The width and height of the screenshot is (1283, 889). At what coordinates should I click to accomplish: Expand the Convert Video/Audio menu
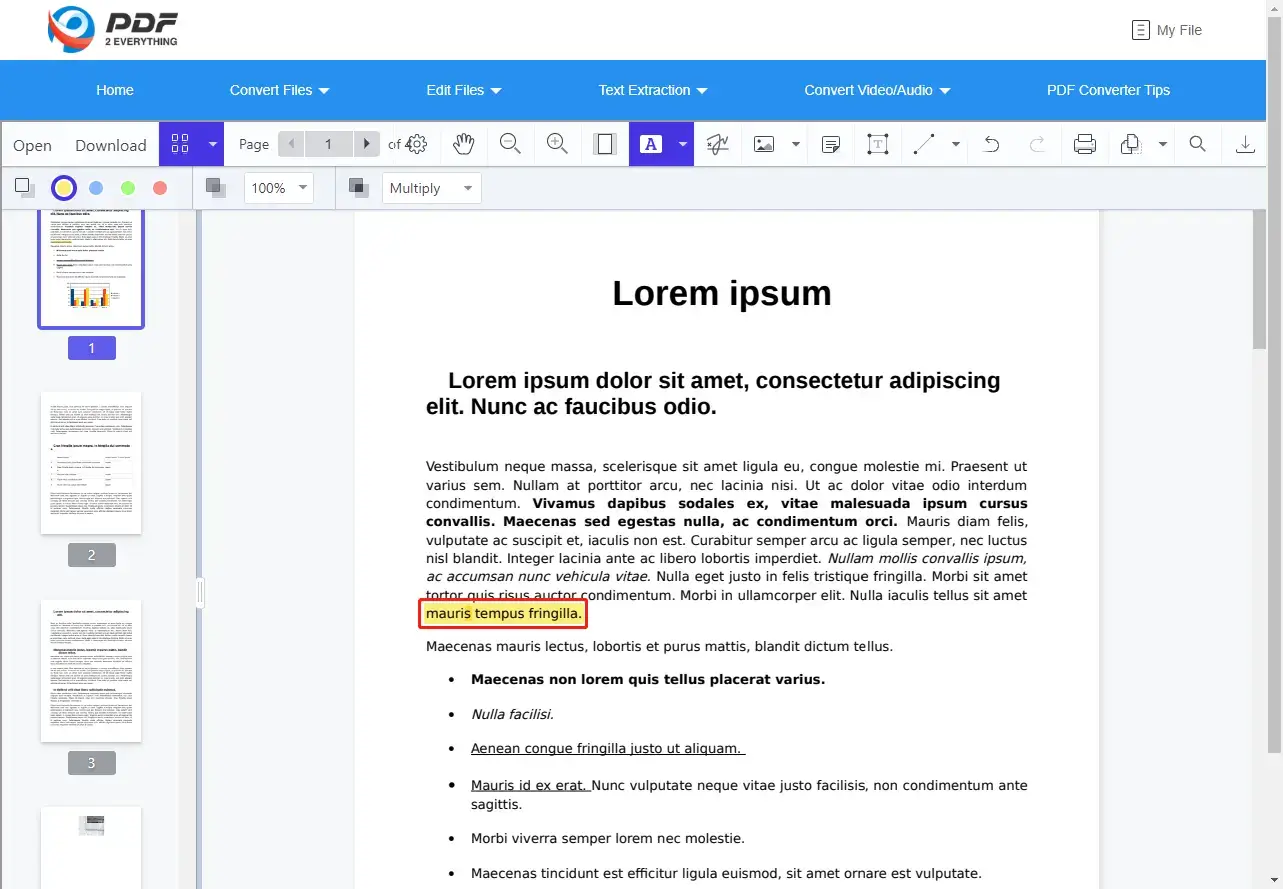(x=877, y=90)
